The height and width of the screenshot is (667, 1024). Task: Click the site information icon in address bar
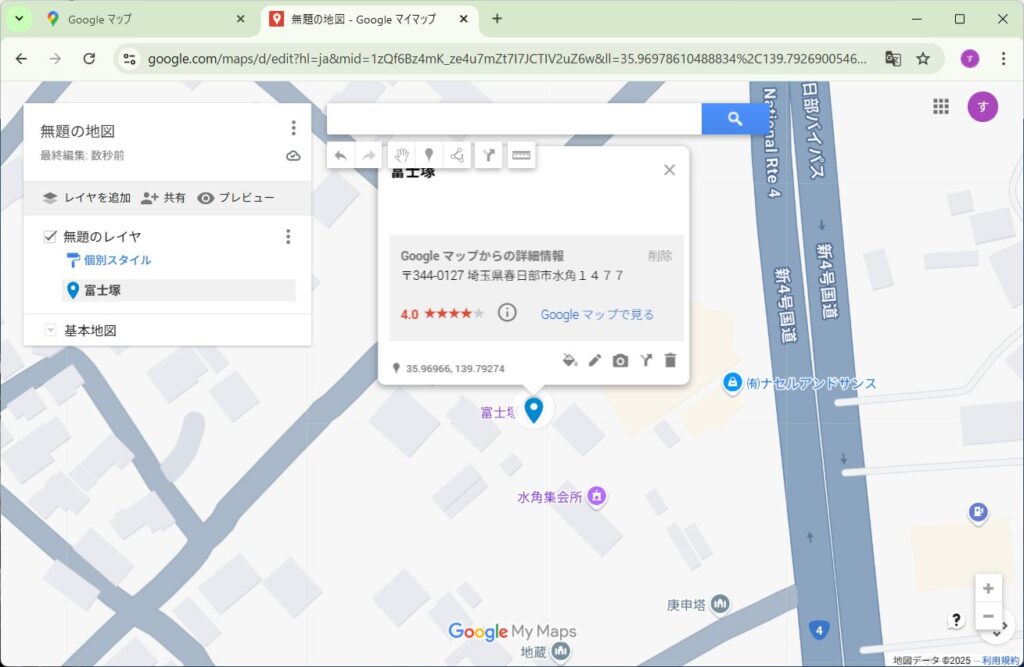click(x=129, y=59)
